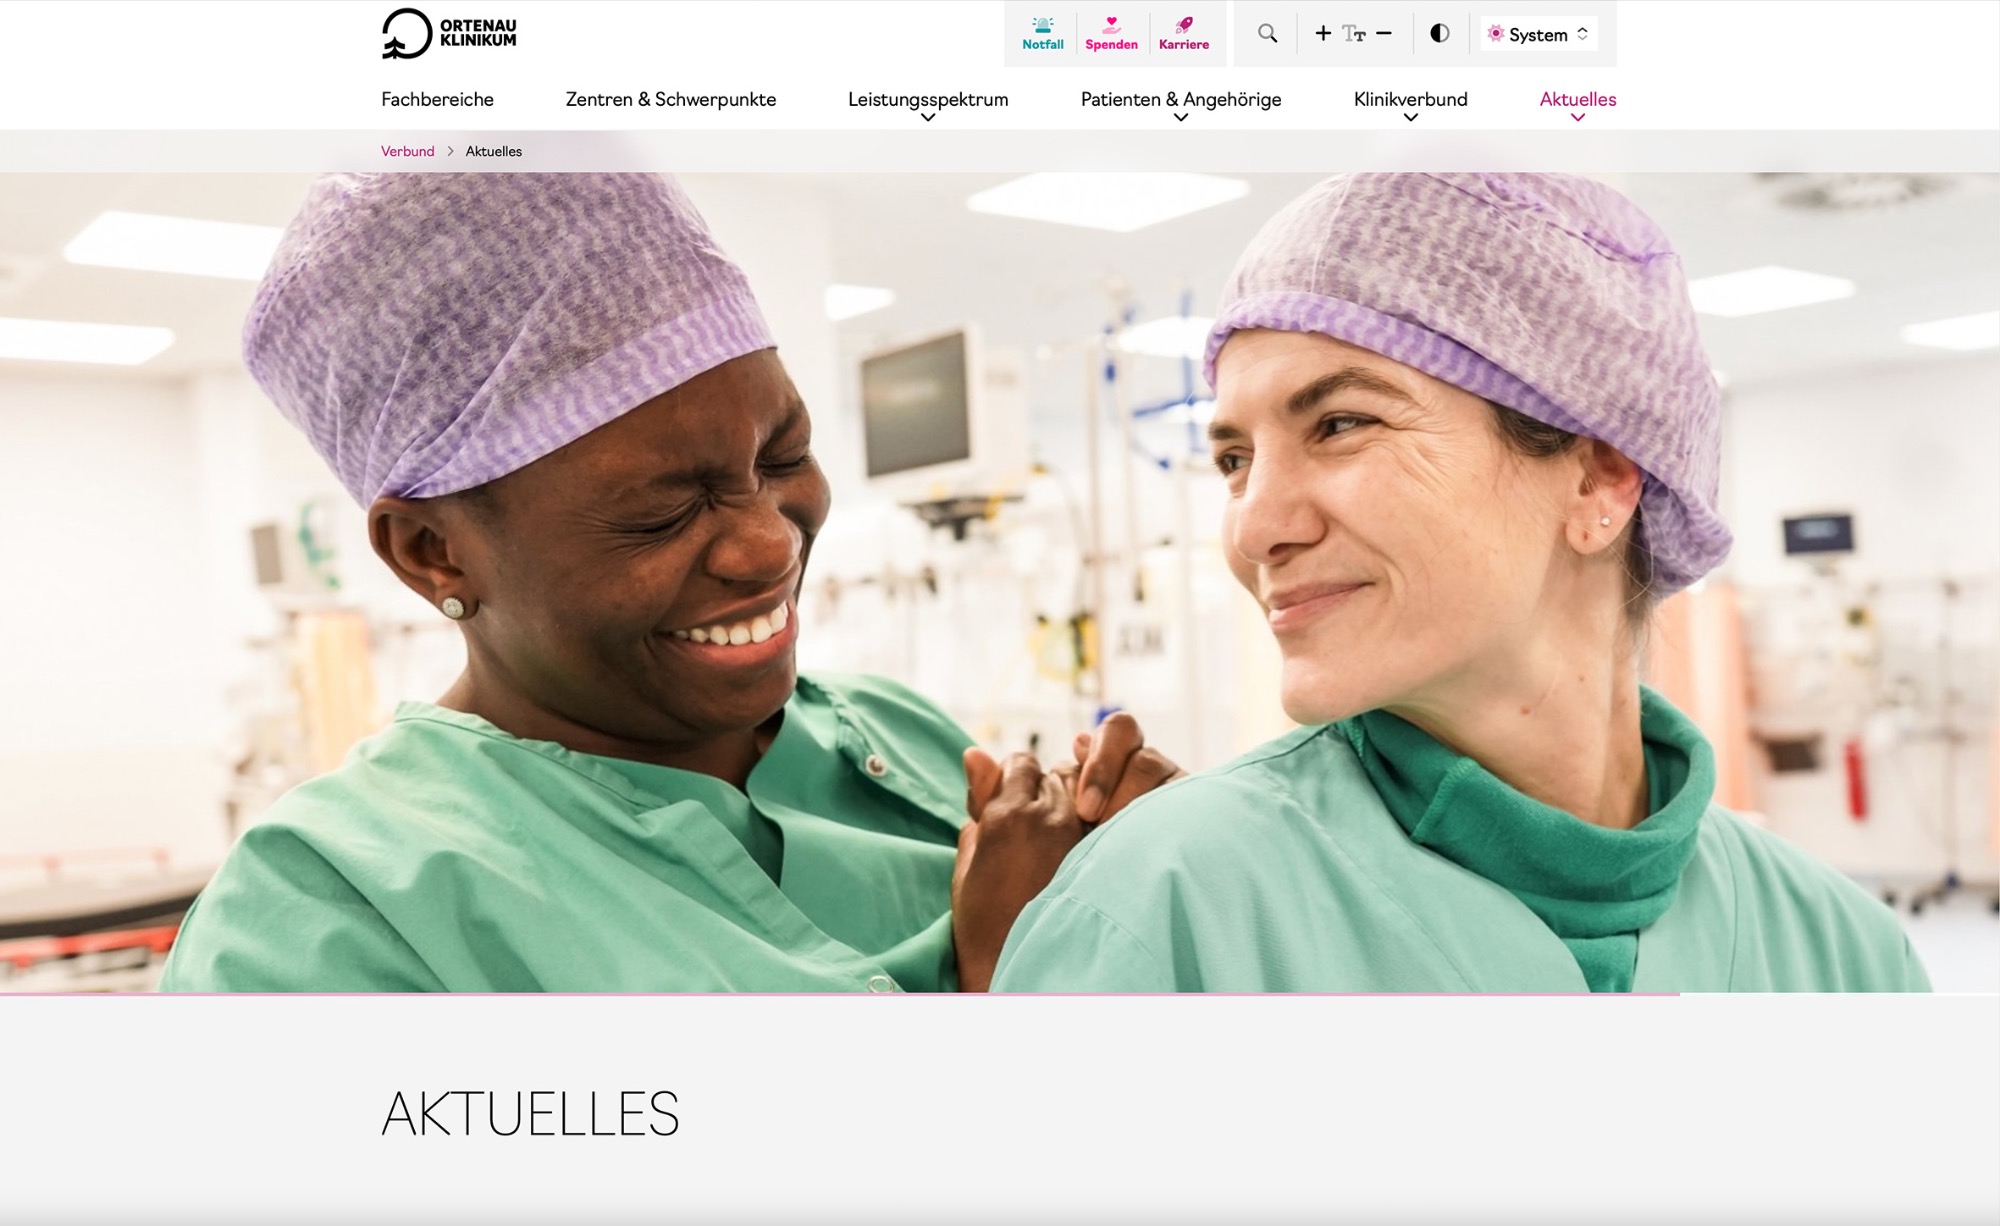This screenshot has height=1226, width=2000.
Task: Click the pink hero slider progress bar
Action: pos(840,994)
